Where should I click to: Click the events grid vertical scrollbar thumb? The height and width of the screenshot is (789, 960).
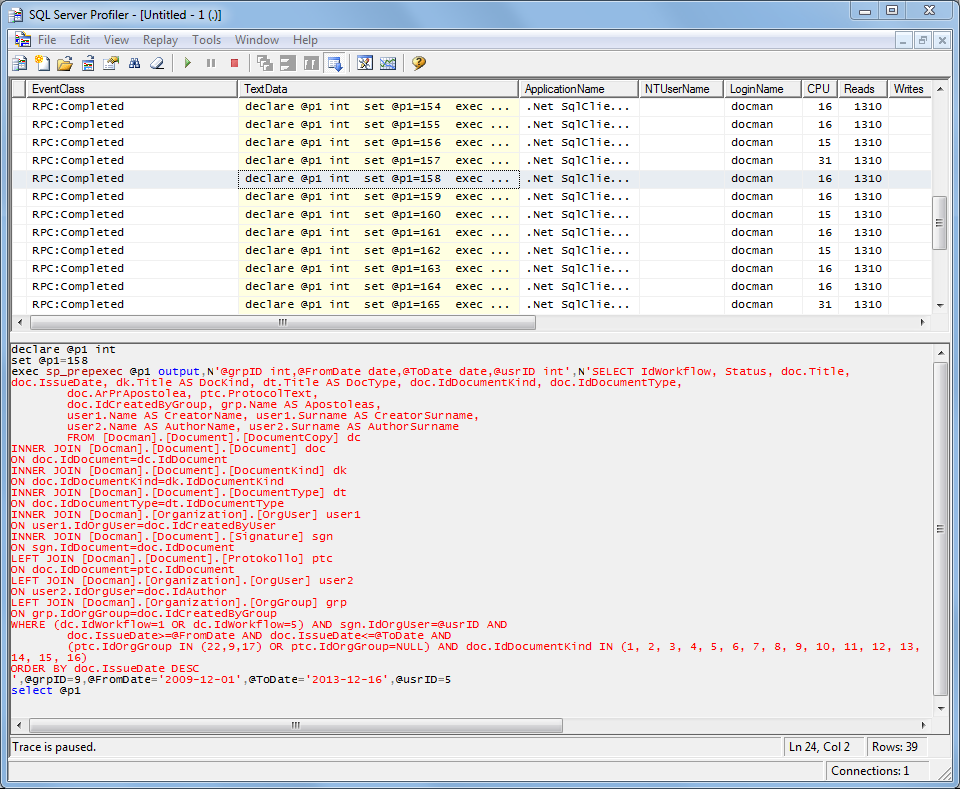pos(939,223)
